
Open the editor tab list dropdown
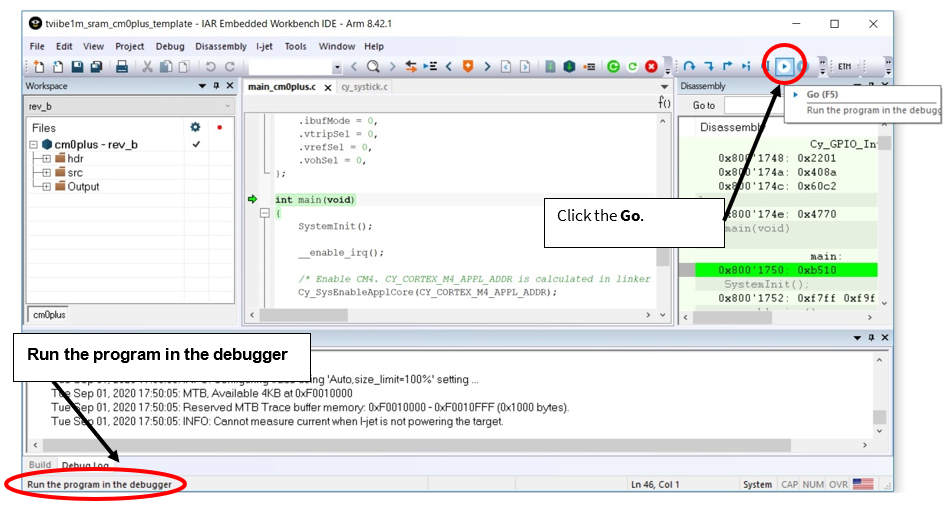[x=664, y=87]
